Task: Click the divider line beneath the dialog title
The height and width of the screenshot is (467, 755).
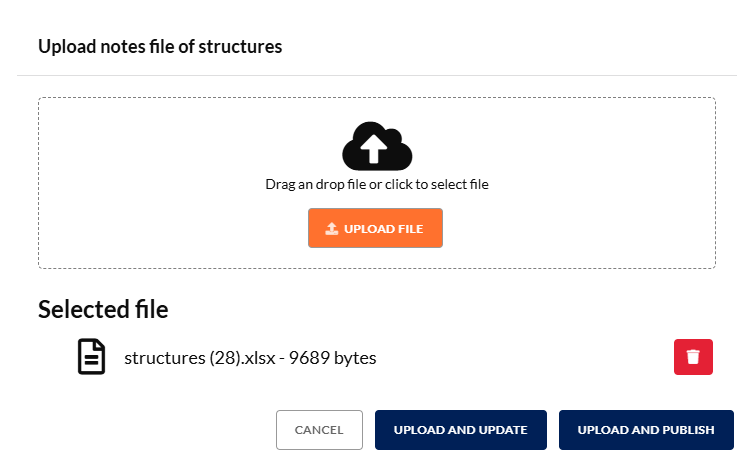Action: tap(377, 75)
